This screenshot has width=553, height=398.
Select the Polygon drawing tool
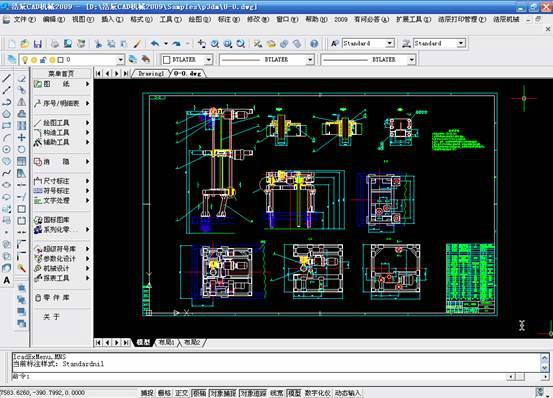6,114
